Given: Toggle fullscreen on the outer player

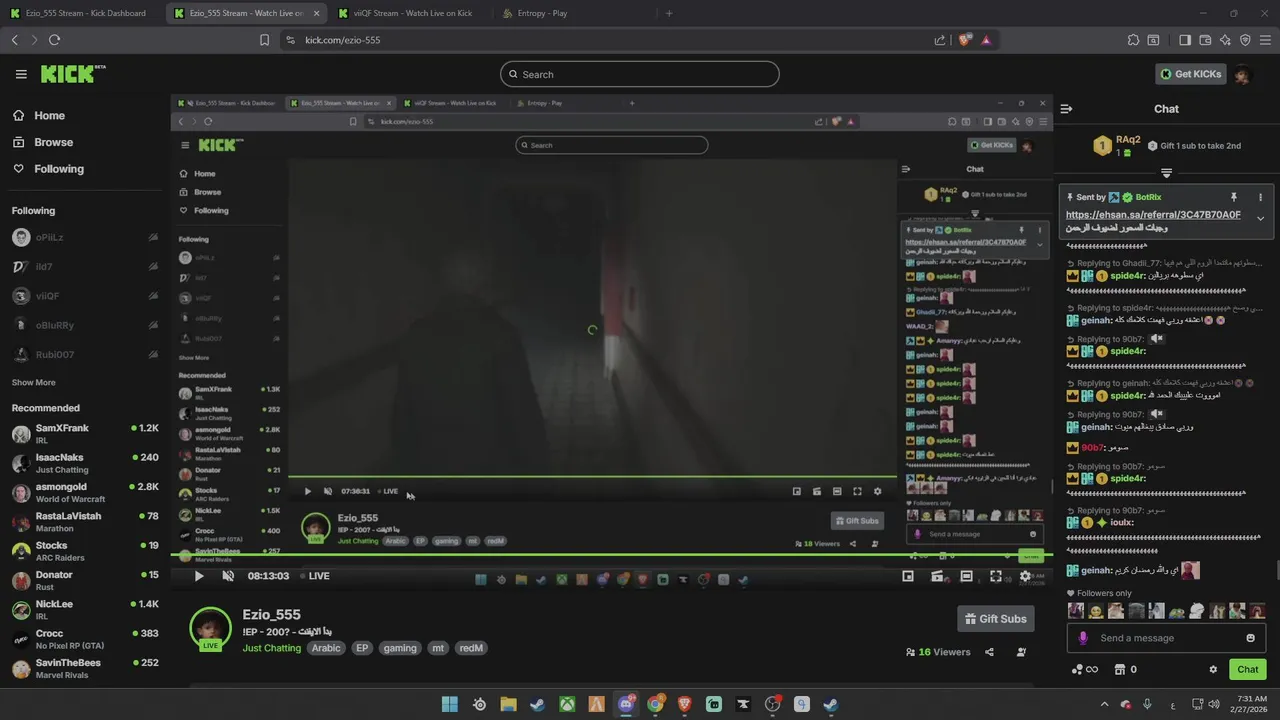Looking at the screenshot, I should tap(996, 576).
